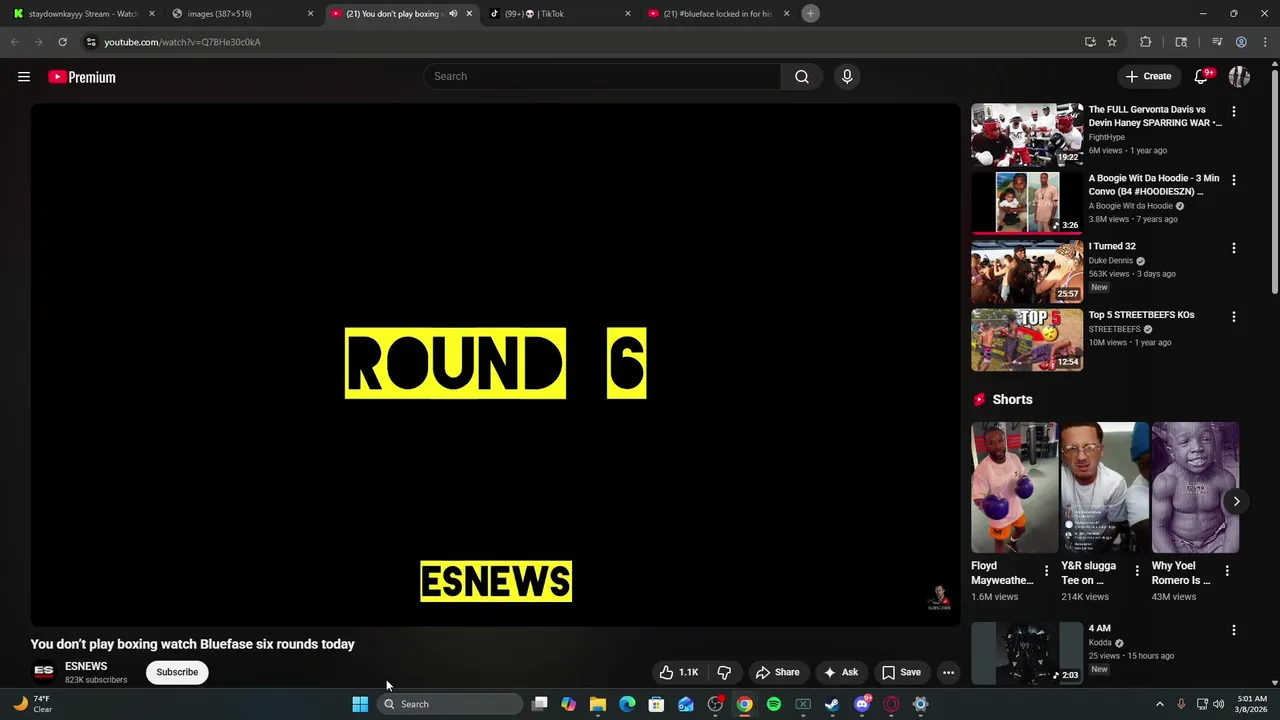Click the ESNEWS channel avatar
The image size is (1280, 720).
pos(44,672)
